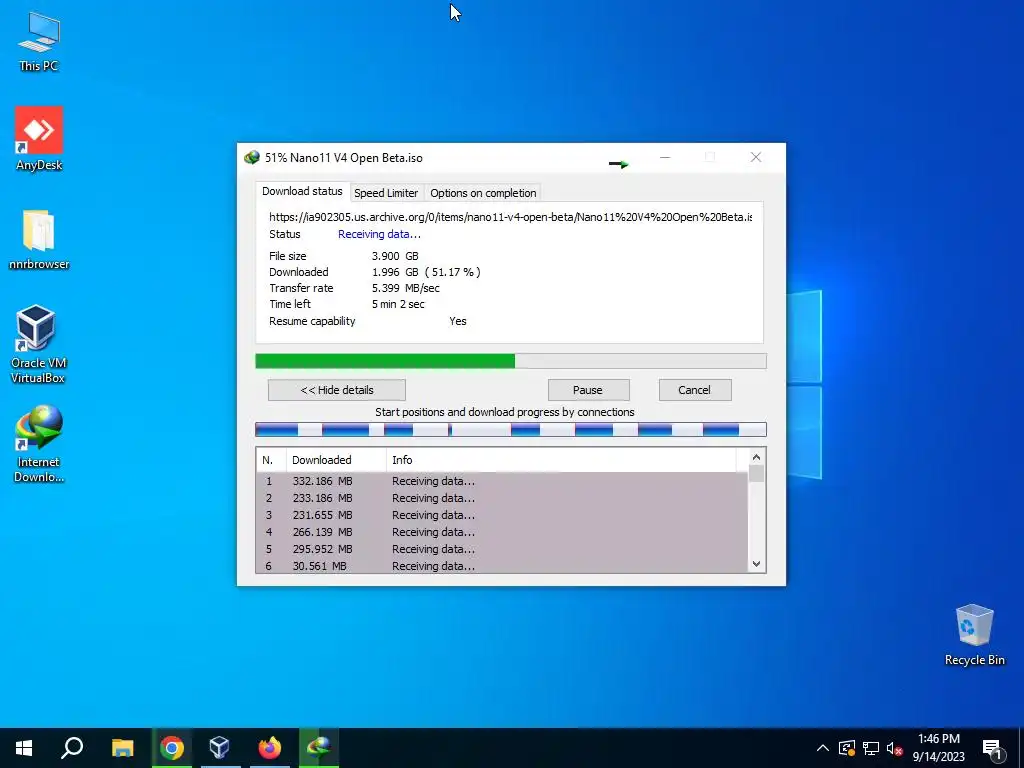Select connection 2 row with 233.186 MB

(x=502, y=498)
